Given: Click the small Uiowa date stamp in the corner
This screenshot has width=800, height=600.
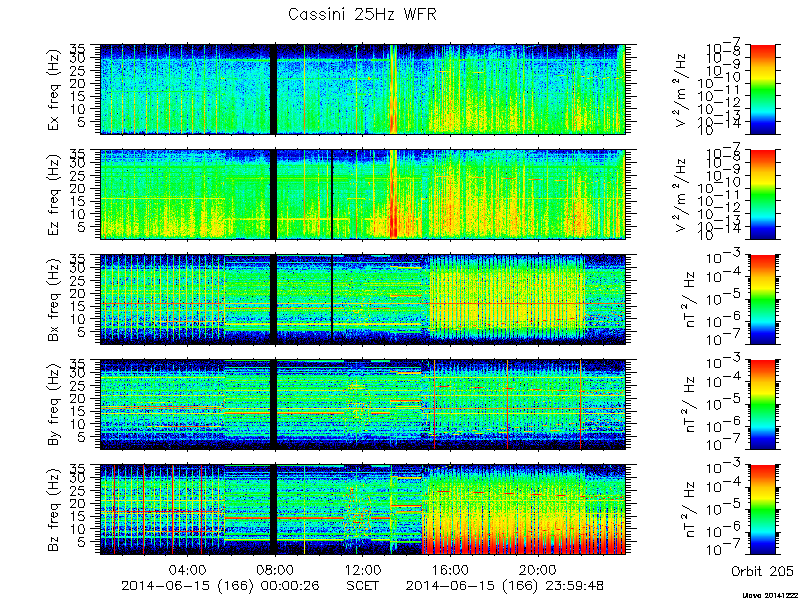Looking at the screenshot, I should point(770,595).
